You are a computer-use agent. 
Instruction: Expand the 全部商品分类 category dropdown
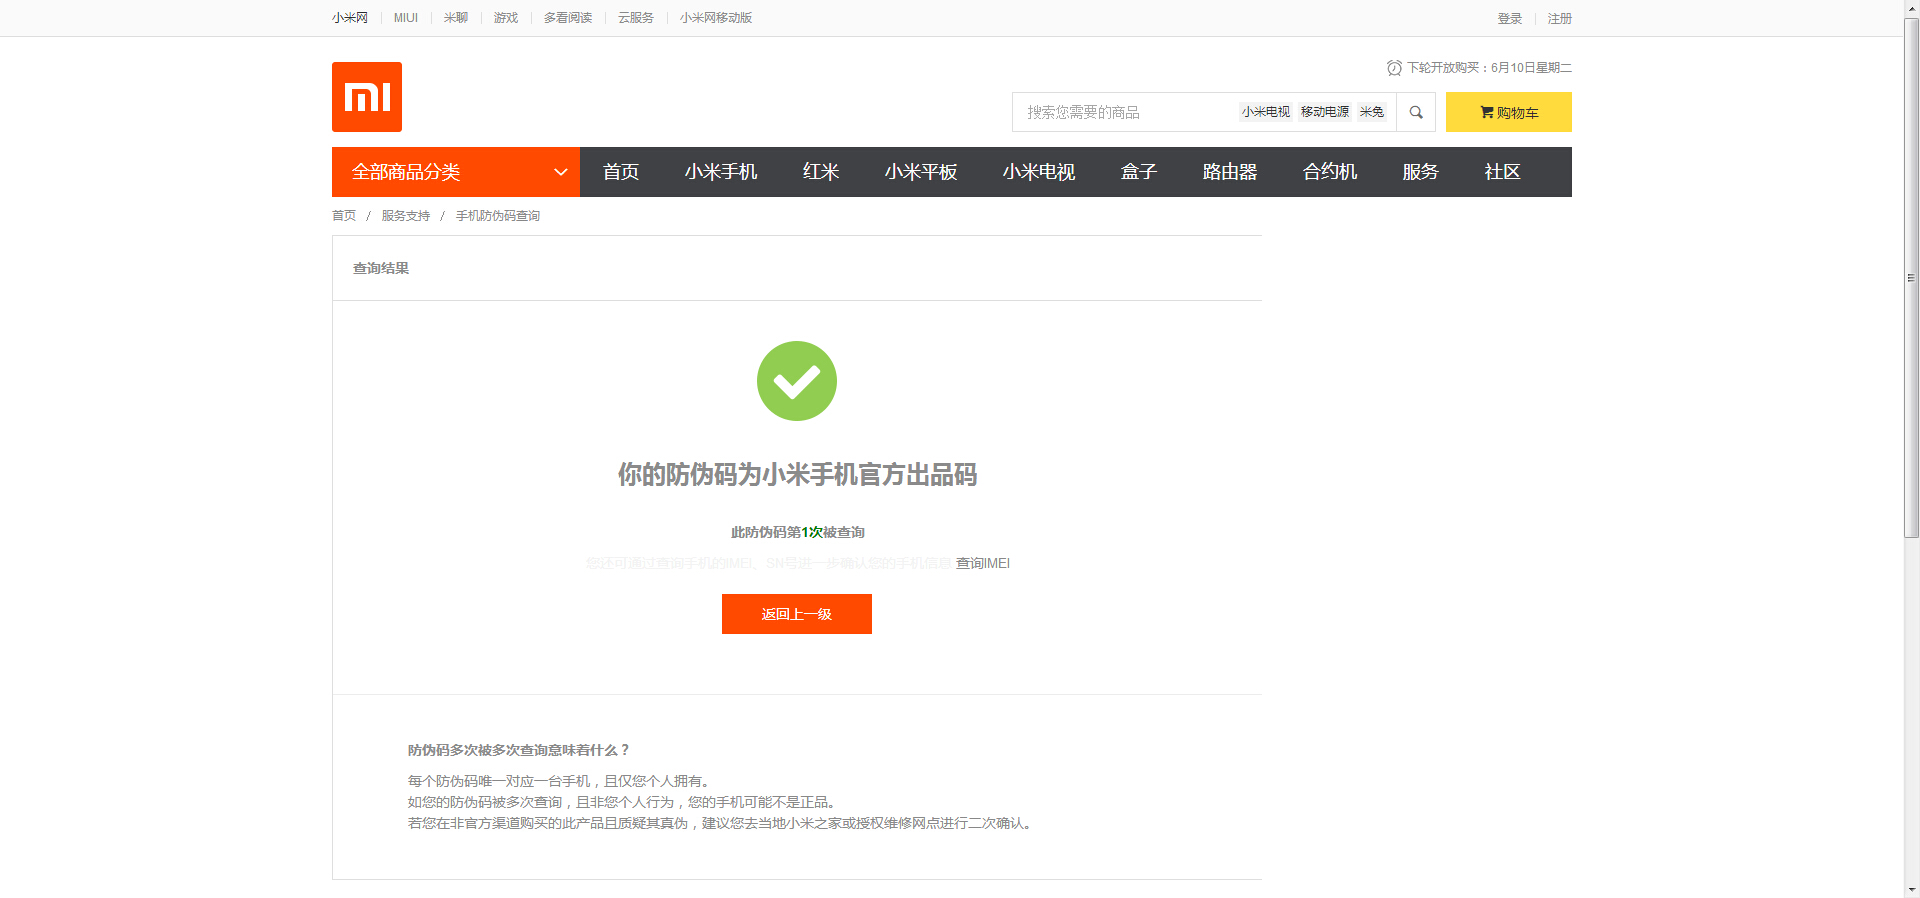456,172
